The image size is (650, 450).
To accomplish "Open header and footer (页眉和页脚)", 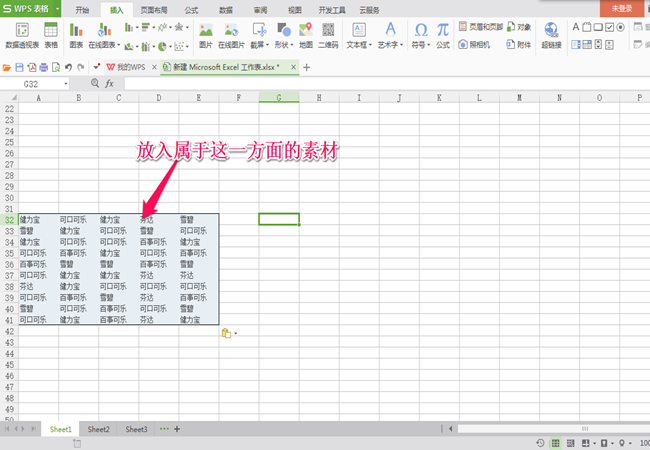I will (x=481, y=27).
